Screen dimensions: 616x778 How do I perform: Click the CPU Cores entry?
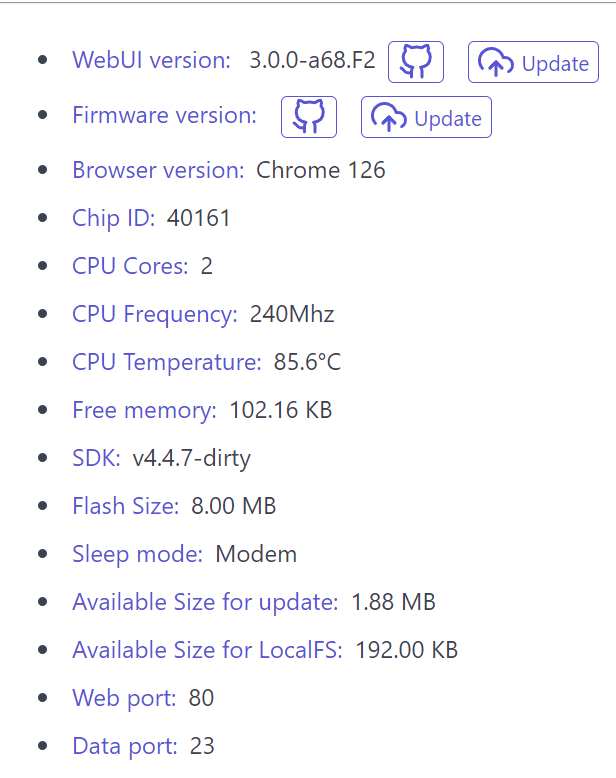pos(142,266)
